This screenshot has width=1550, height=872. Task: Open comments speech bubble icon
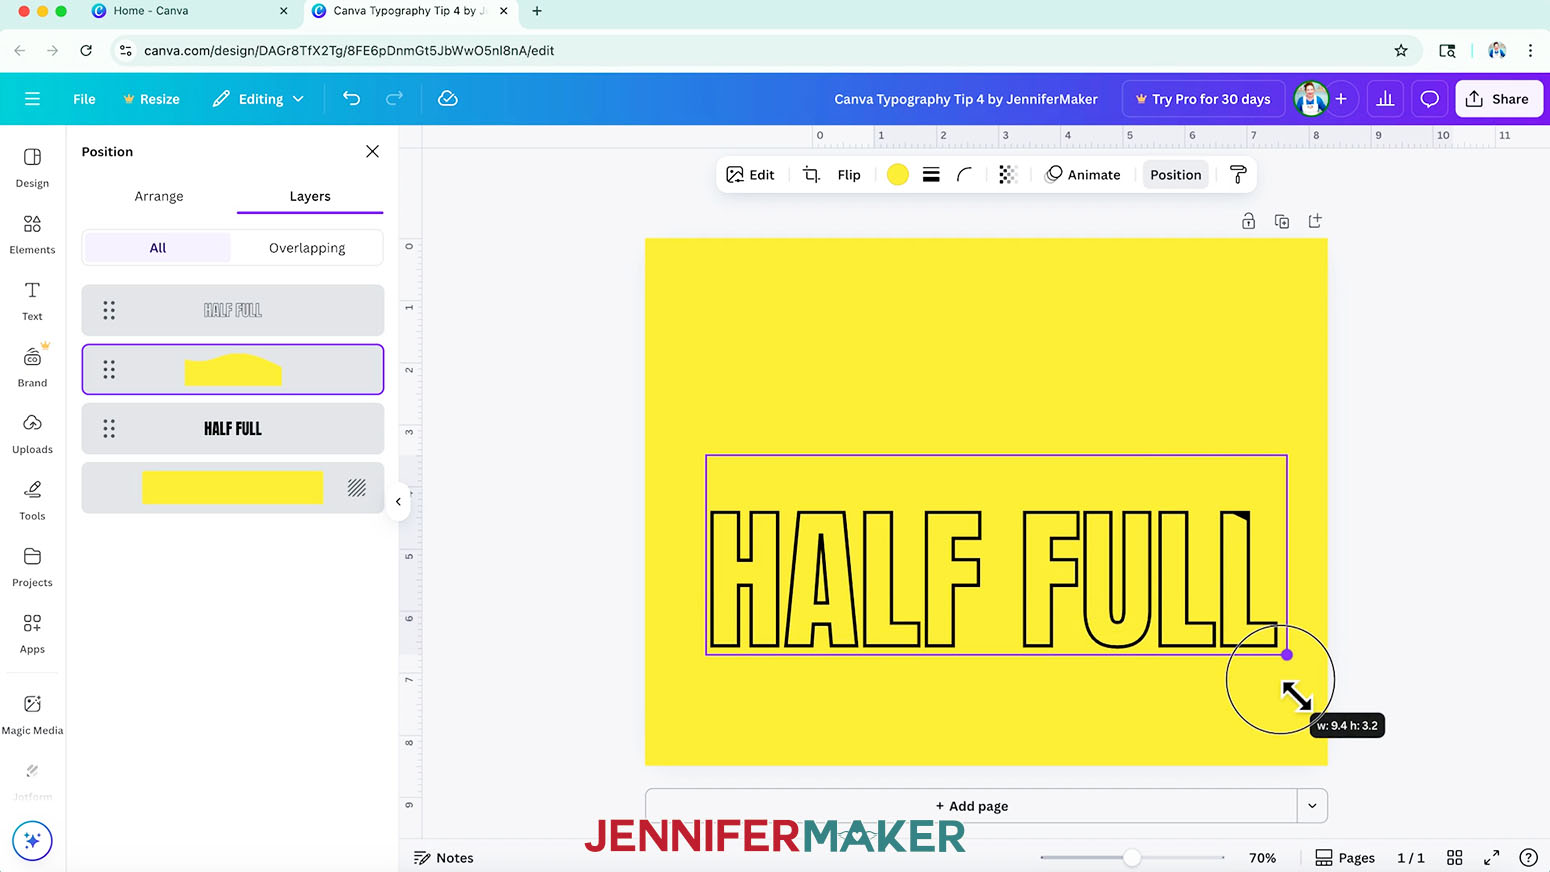point(1430,99)
